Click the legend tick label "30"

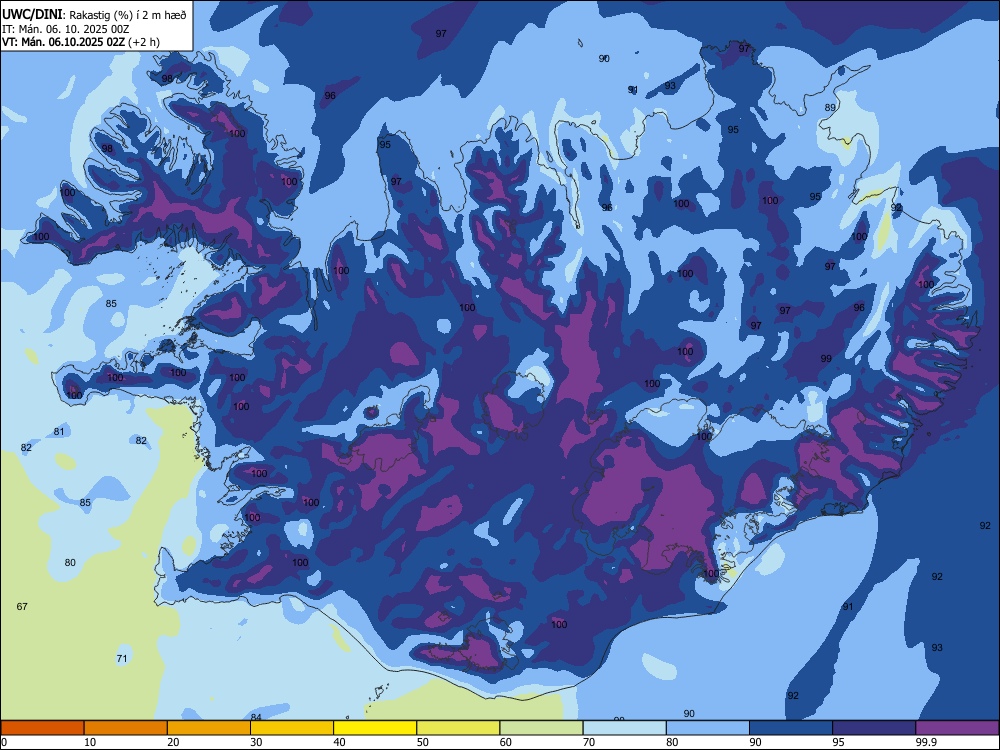click(256, 742)
